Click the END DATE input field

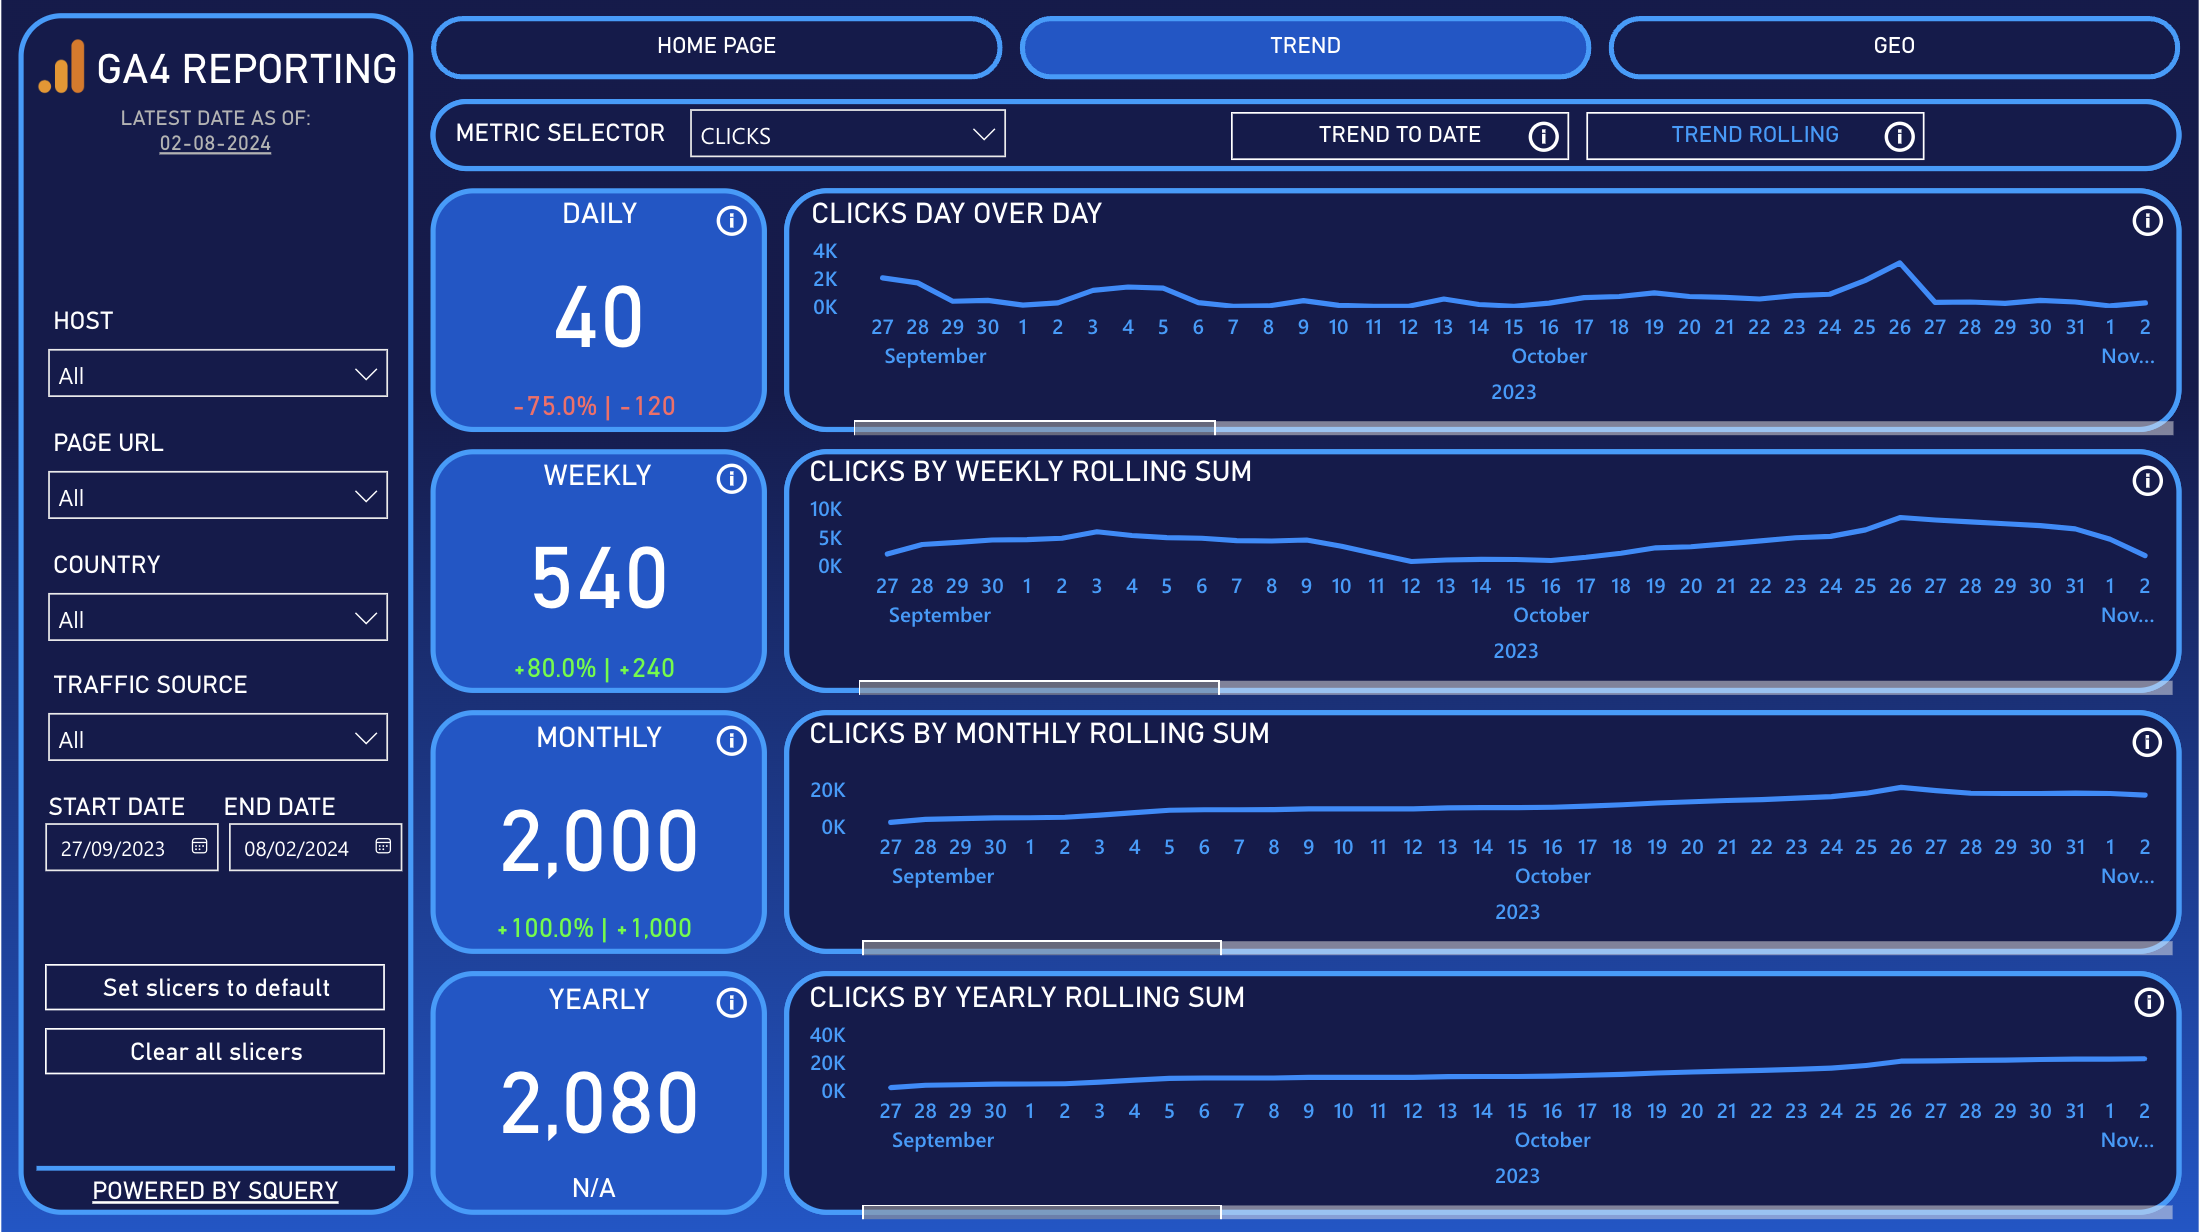pos(310,848)
